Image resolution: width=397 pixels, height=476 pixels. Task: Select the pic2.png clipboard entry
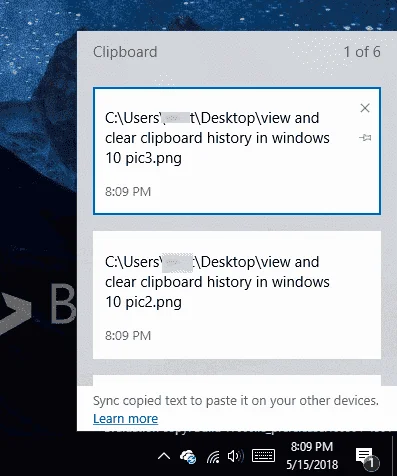[237, 295]
